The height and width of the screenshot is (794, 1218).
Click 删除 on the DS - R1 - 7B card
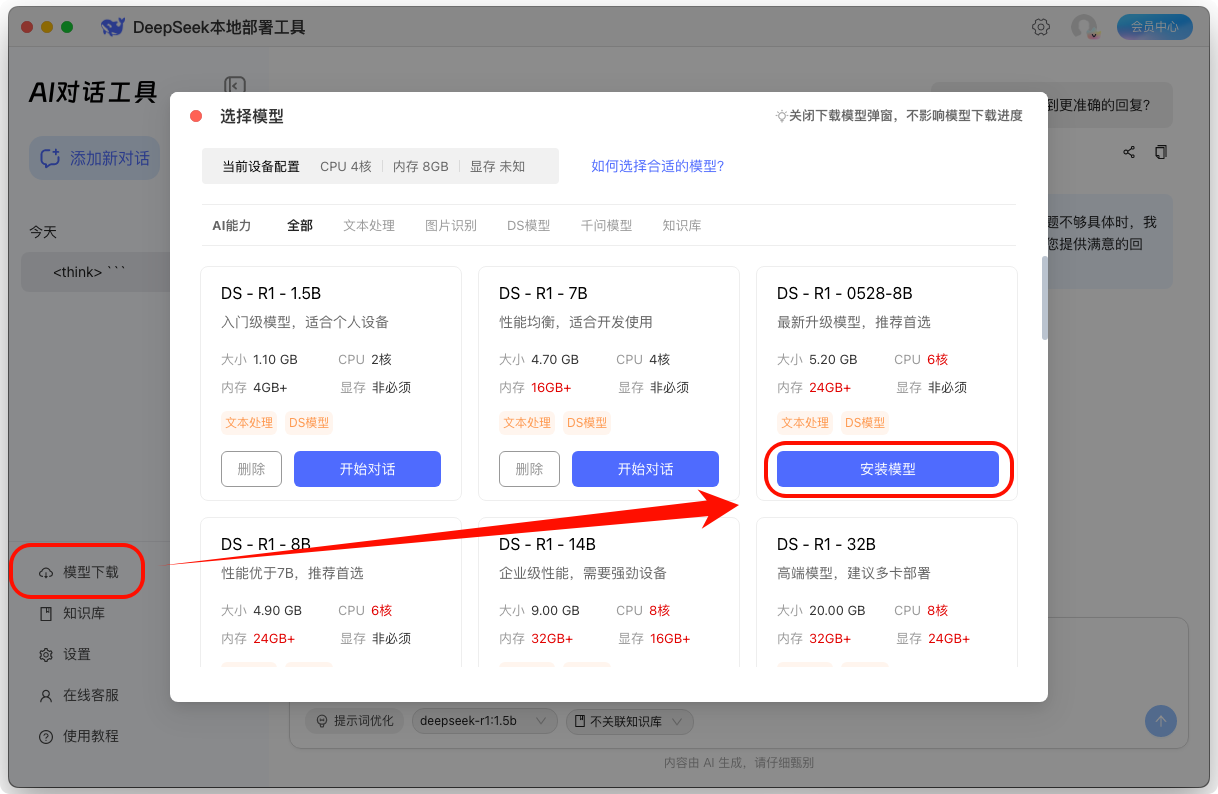pos(529,469)
